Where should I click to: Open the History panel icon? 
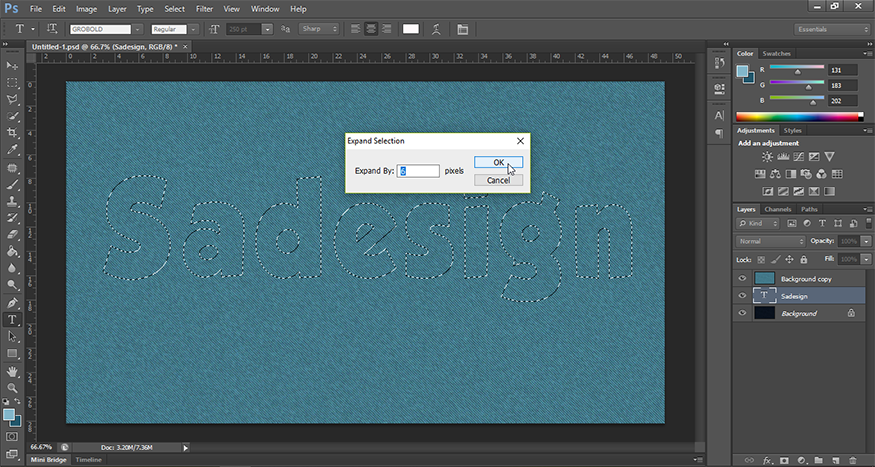719,64
